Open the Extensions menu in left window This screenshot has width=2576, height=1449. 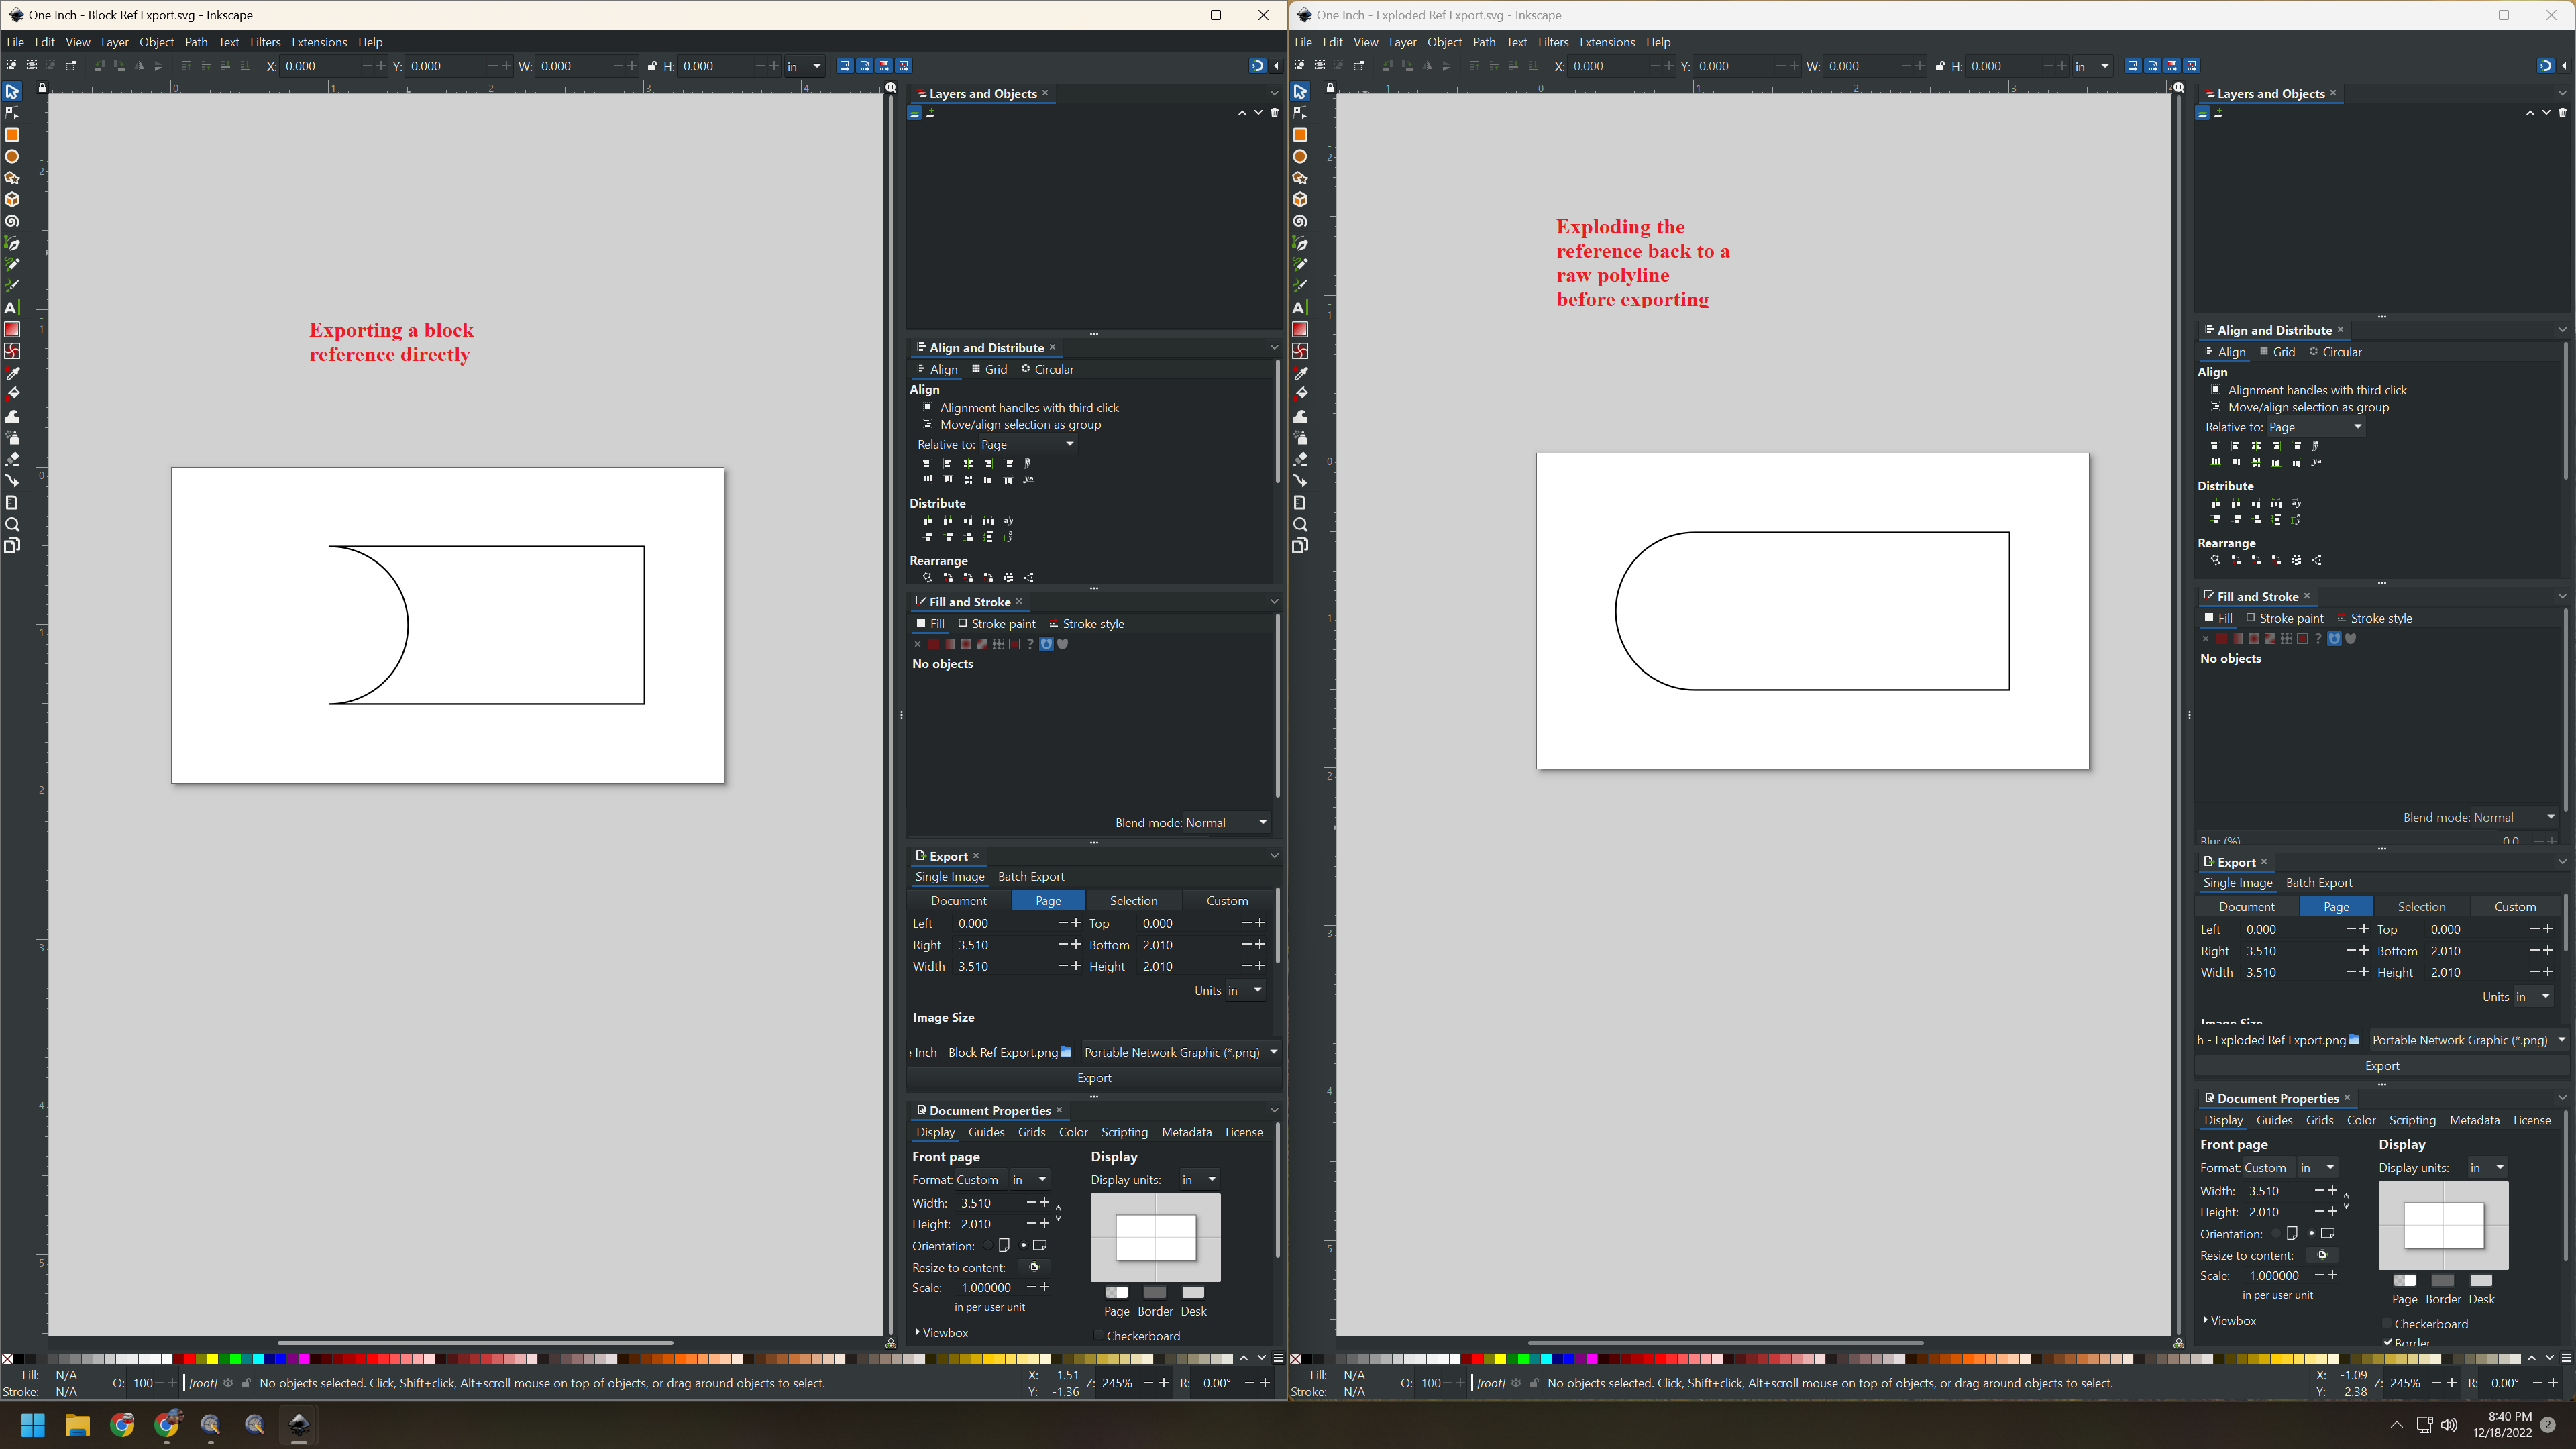click(319, 42)
